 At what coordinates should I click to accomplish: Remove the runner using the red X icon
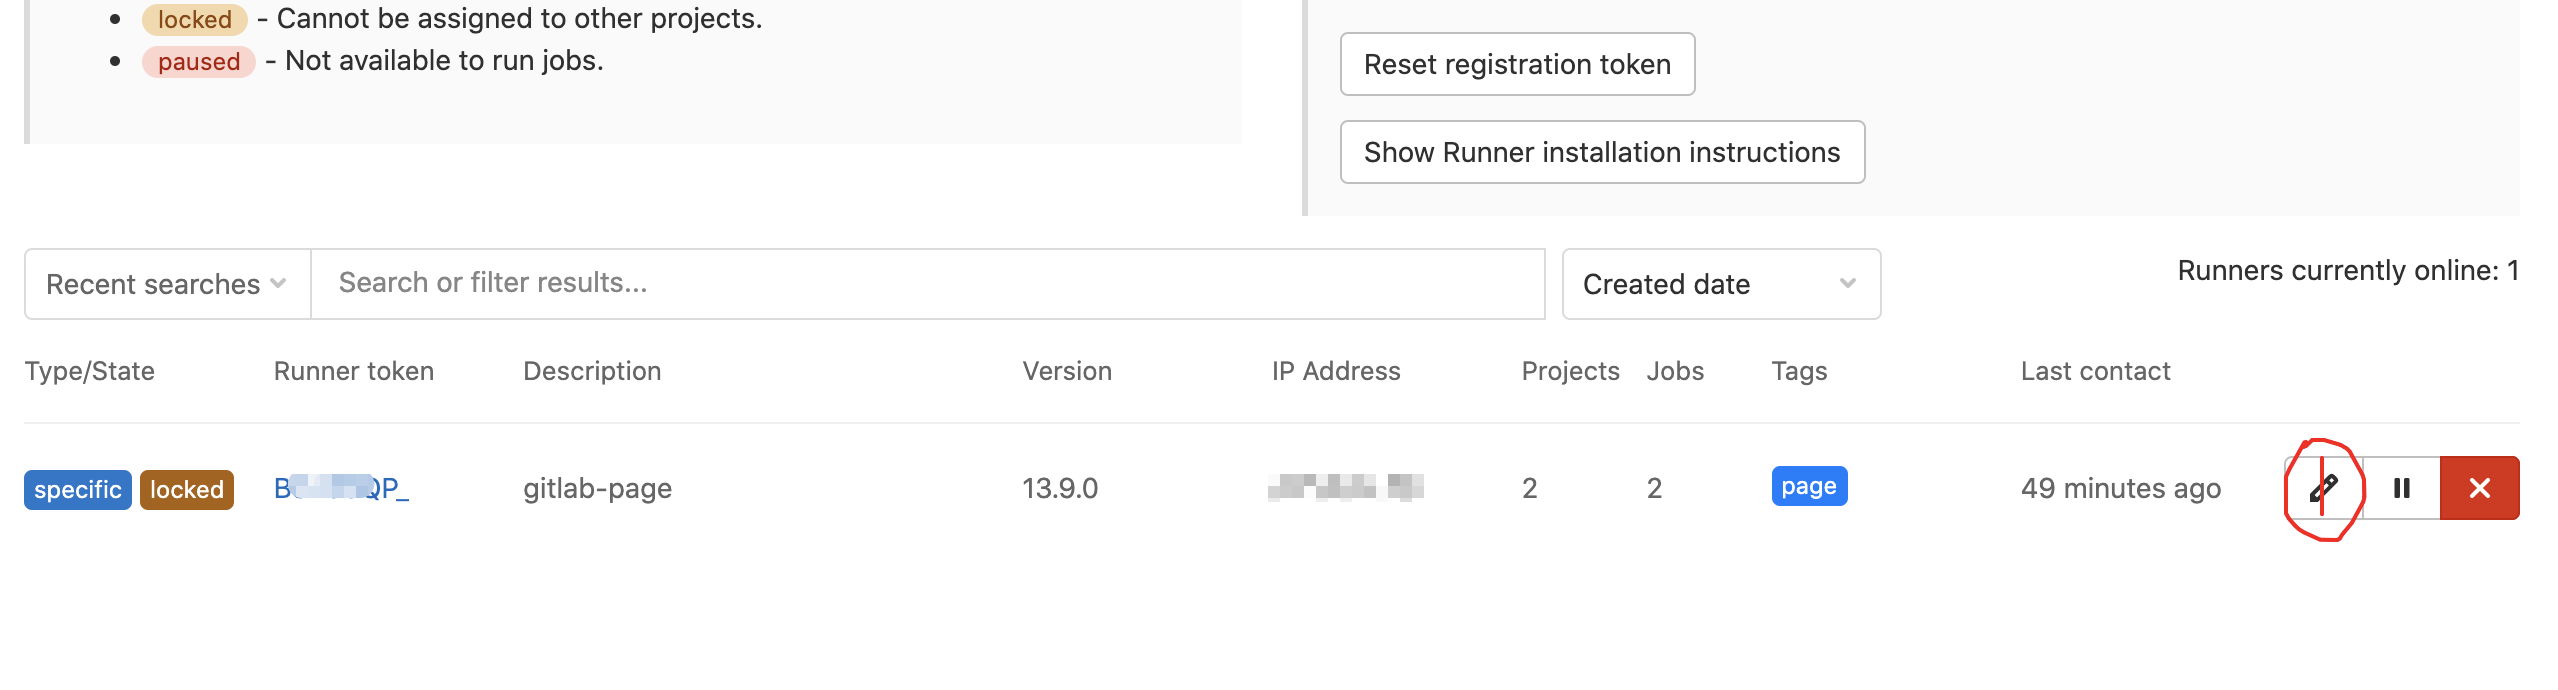[2481, 489]
